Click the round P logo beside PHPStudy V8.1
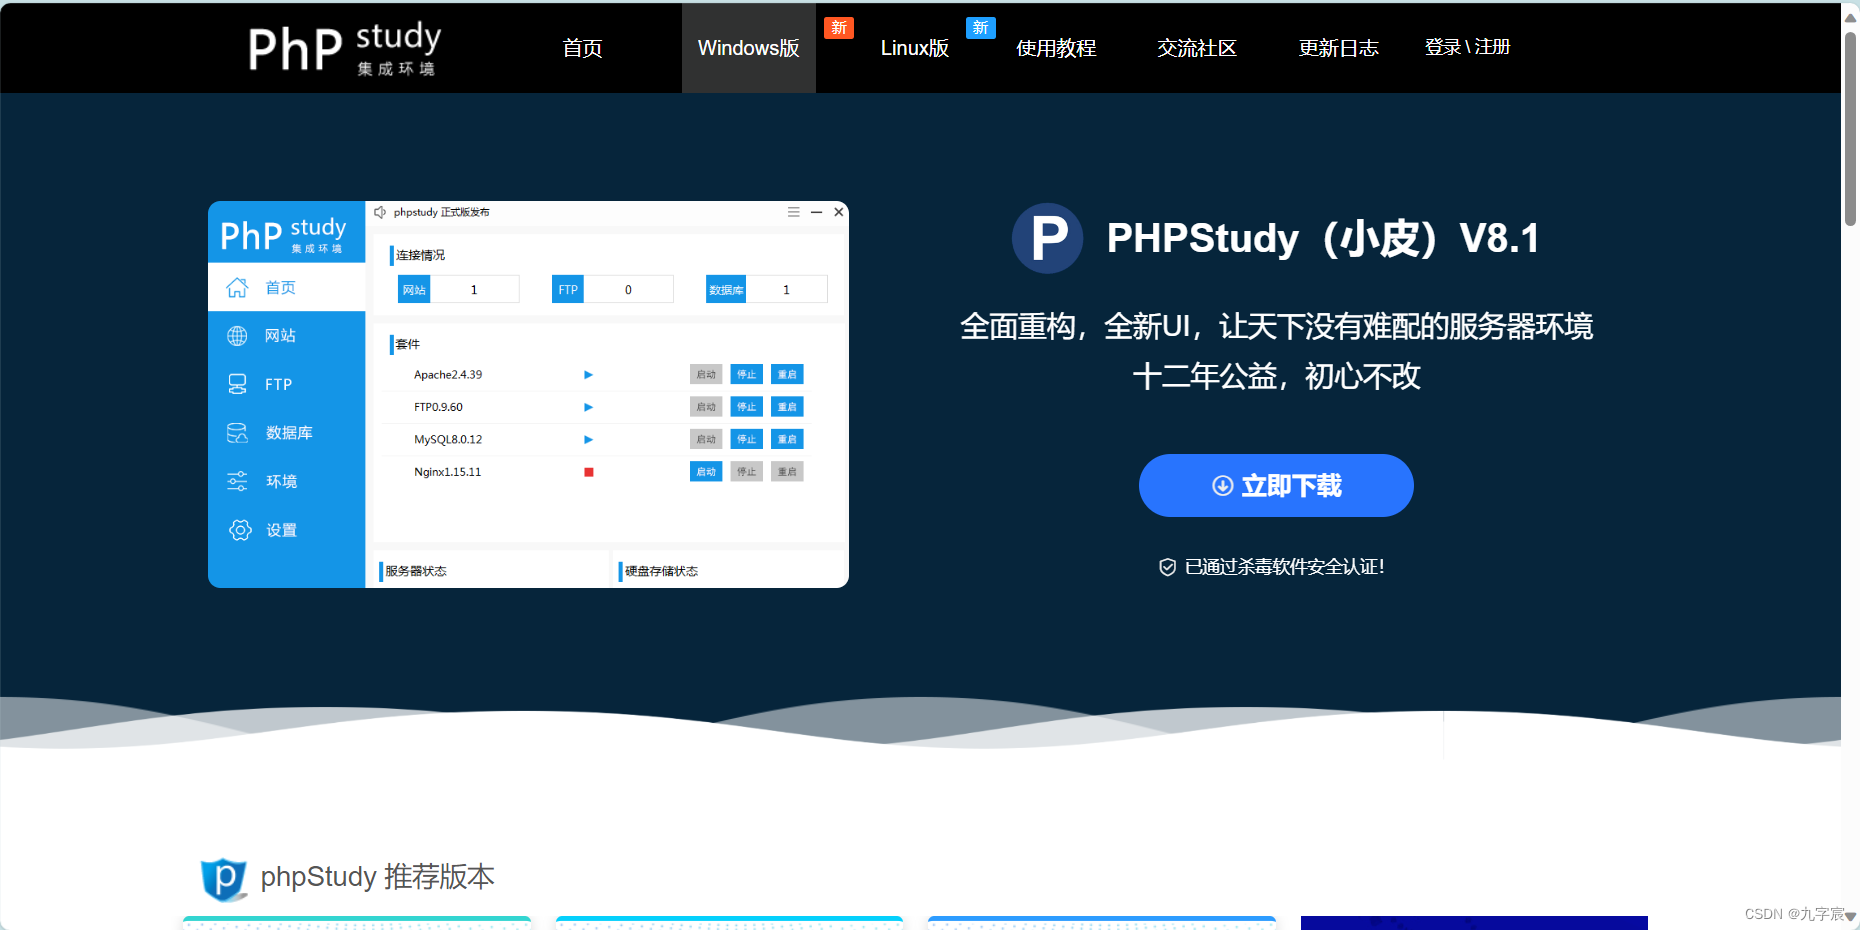Image resolution: width=1860 pixels, height=930 pixels. pyautogui.click(x=1047, y=238)
